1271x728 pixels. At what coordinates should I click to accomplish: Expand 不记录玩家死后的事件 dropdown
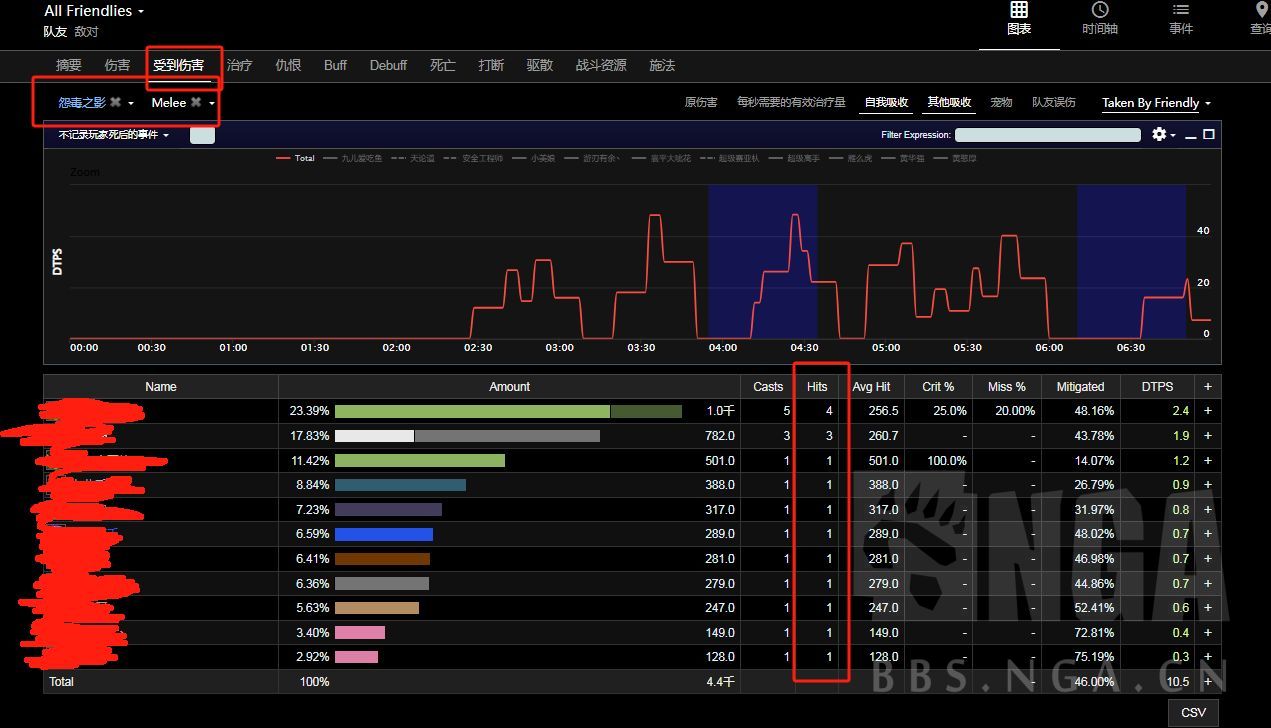(x=113, y=135)
